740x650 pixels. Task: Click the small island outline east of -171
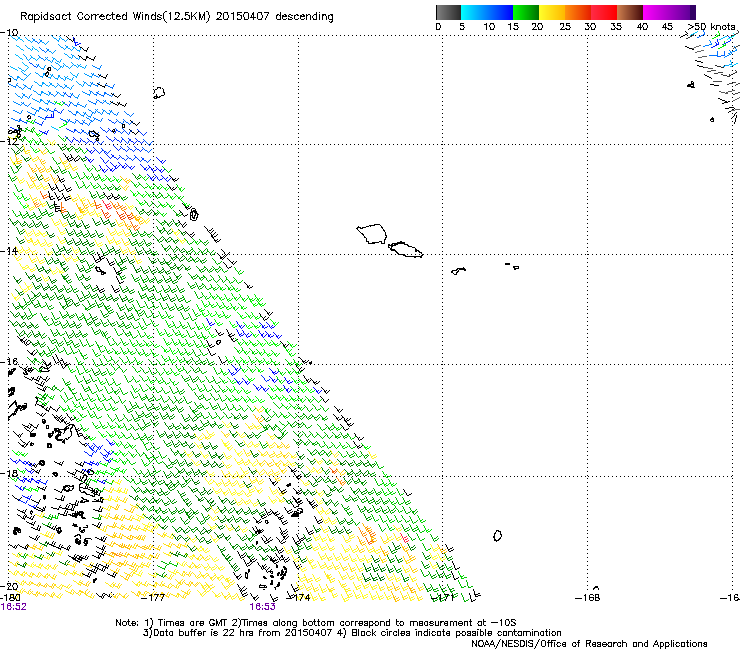coord(458,271)
